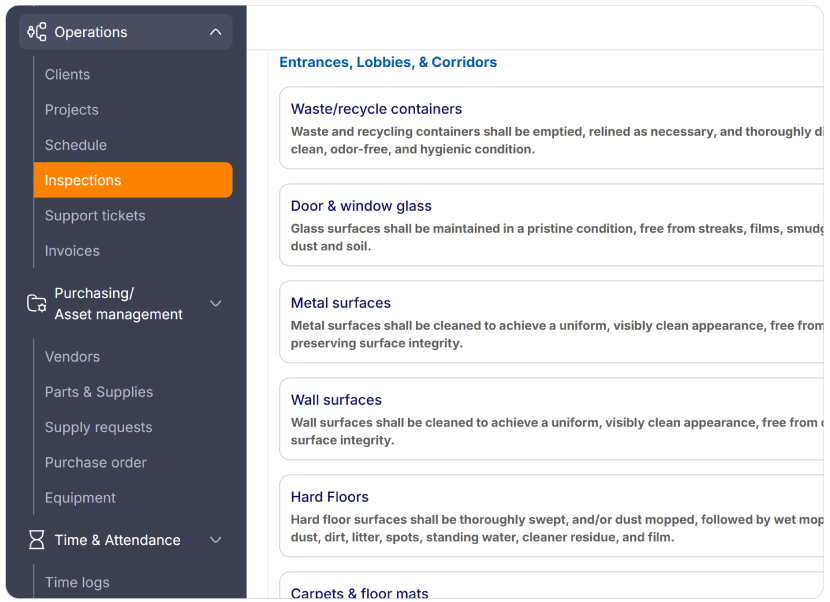Click the Purchasing folder-gear icon
Screen dimensions: 830x602
(37, 303)
